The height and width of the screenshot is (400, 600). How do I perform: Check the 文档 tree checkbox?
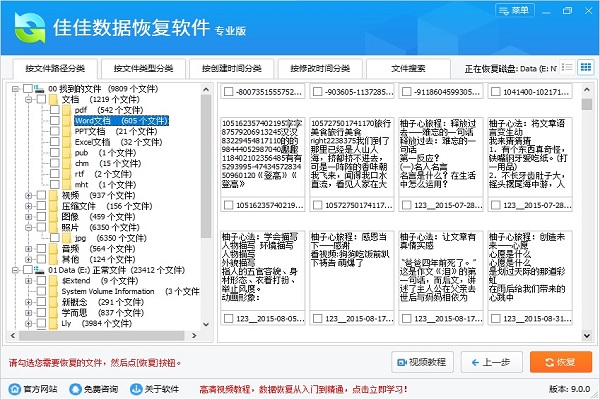coord(41,100)
